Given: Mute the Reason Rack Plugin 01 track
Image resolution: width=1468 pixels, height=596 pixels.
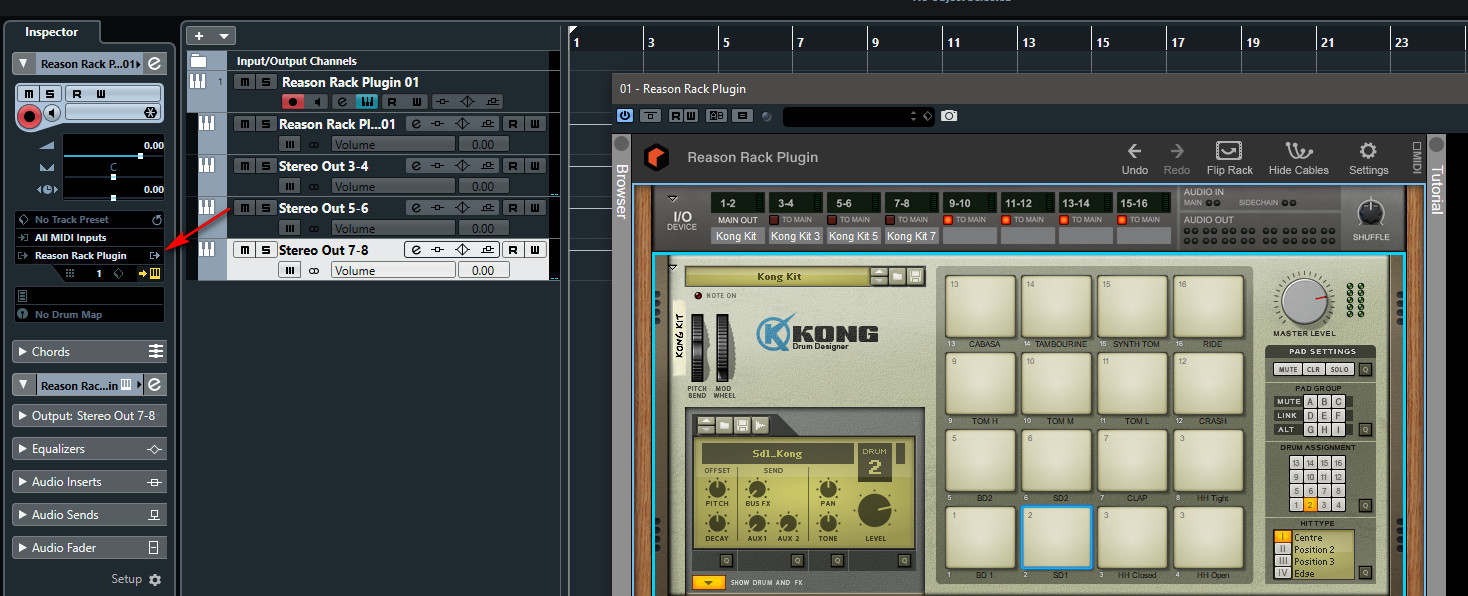Looking at the screenshot, I should tap(243, 82).
